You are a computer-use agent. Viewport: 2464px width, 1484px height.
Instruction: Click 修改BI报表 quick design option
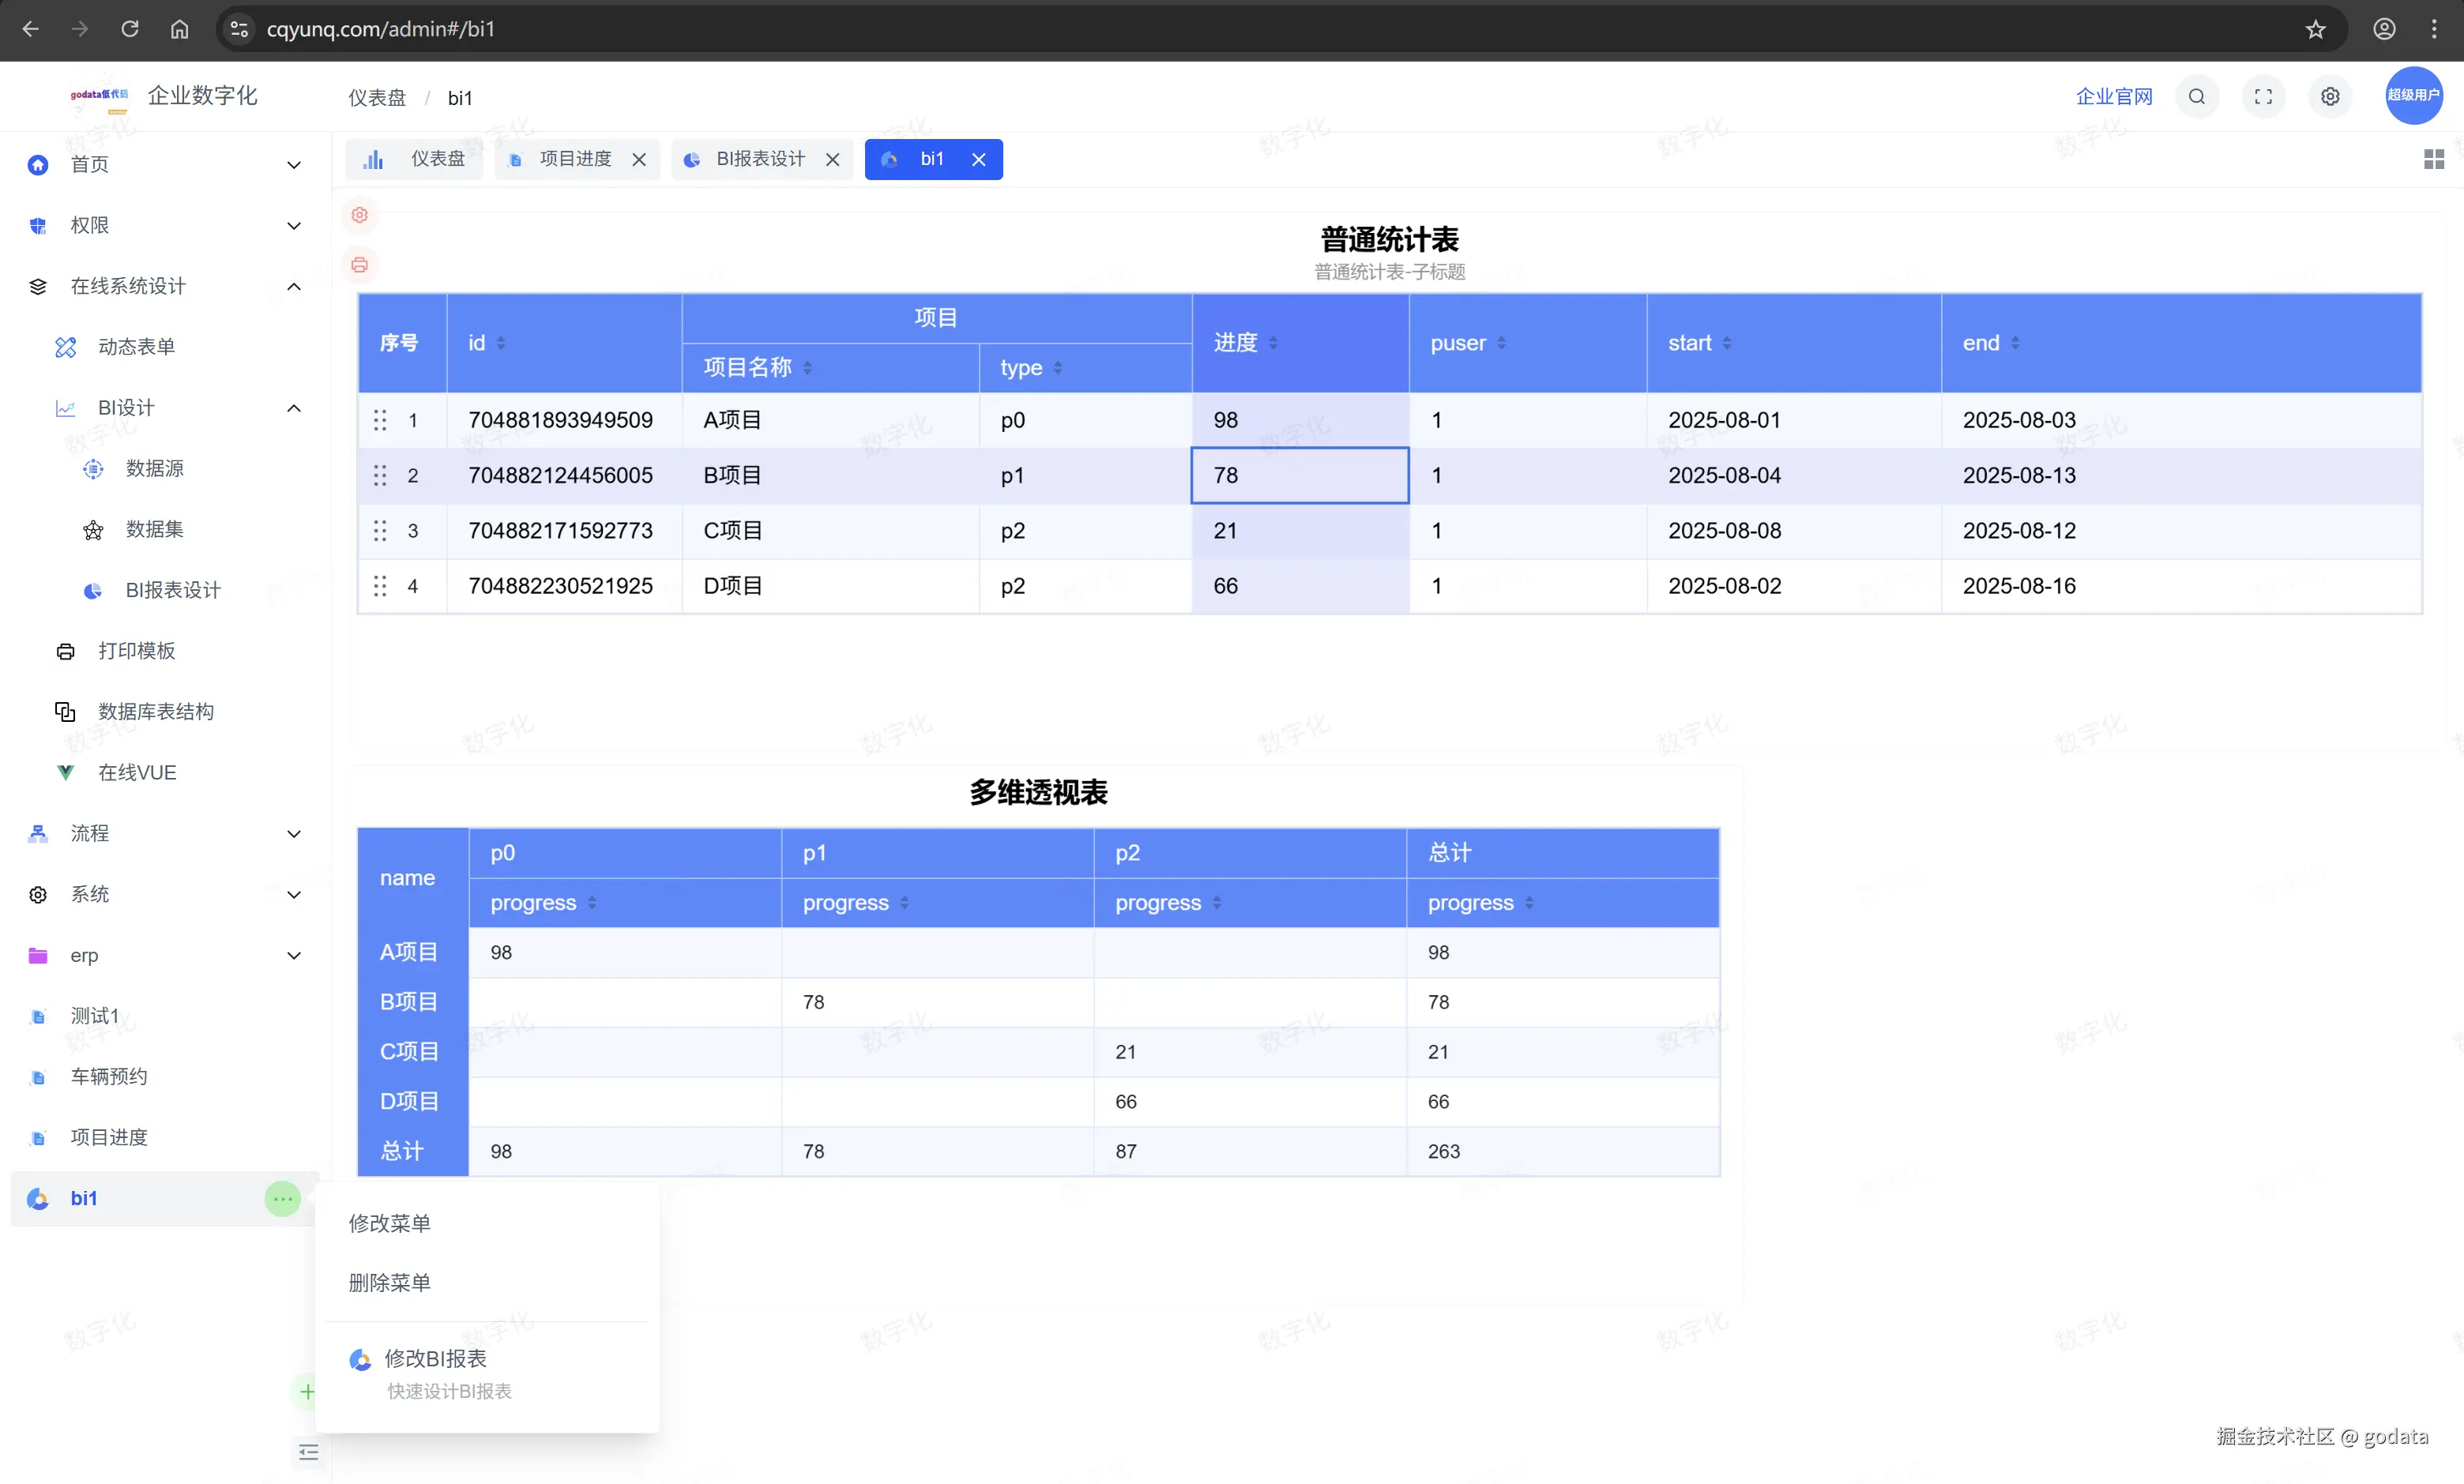[x=436, y=1358]
